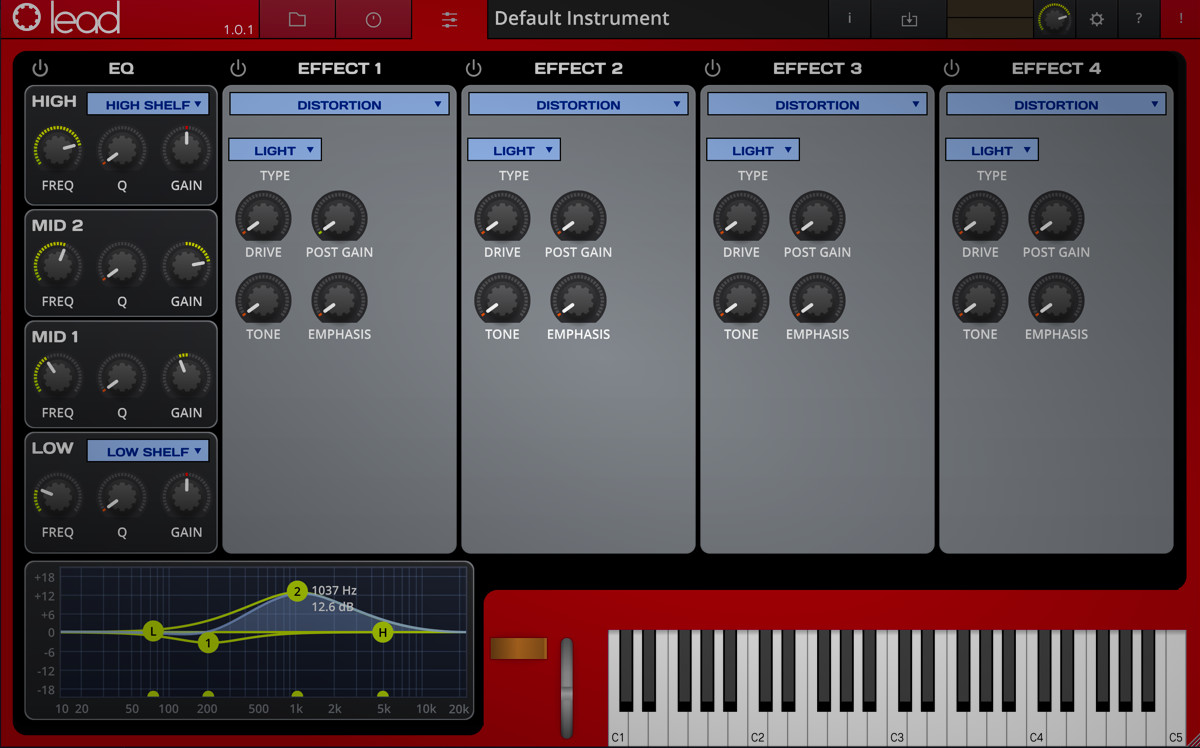Disable Effect 4 using its power switch
Image resolution: width=1200 pixels, height=748 pixels.
[952, 68]
